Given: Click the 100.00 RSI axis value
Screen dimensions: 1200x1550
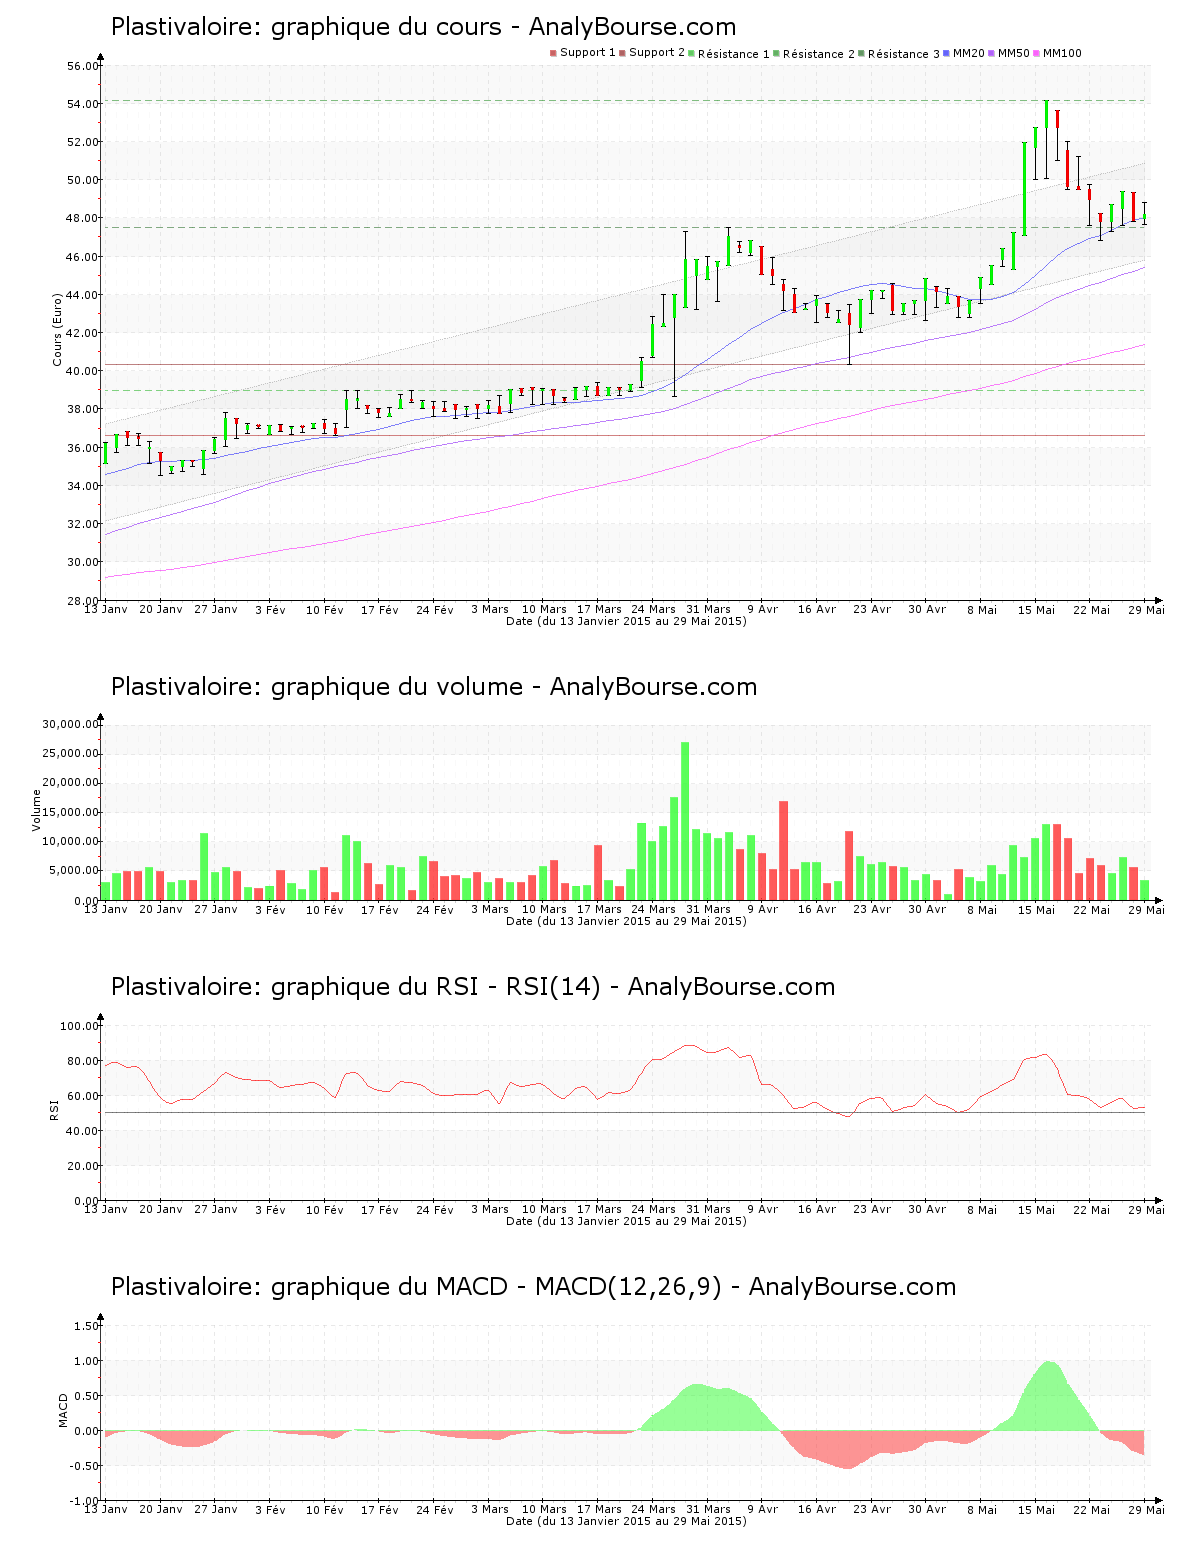Looking at the screenshot, I should pyautogui.click(x=79, y=1026).
